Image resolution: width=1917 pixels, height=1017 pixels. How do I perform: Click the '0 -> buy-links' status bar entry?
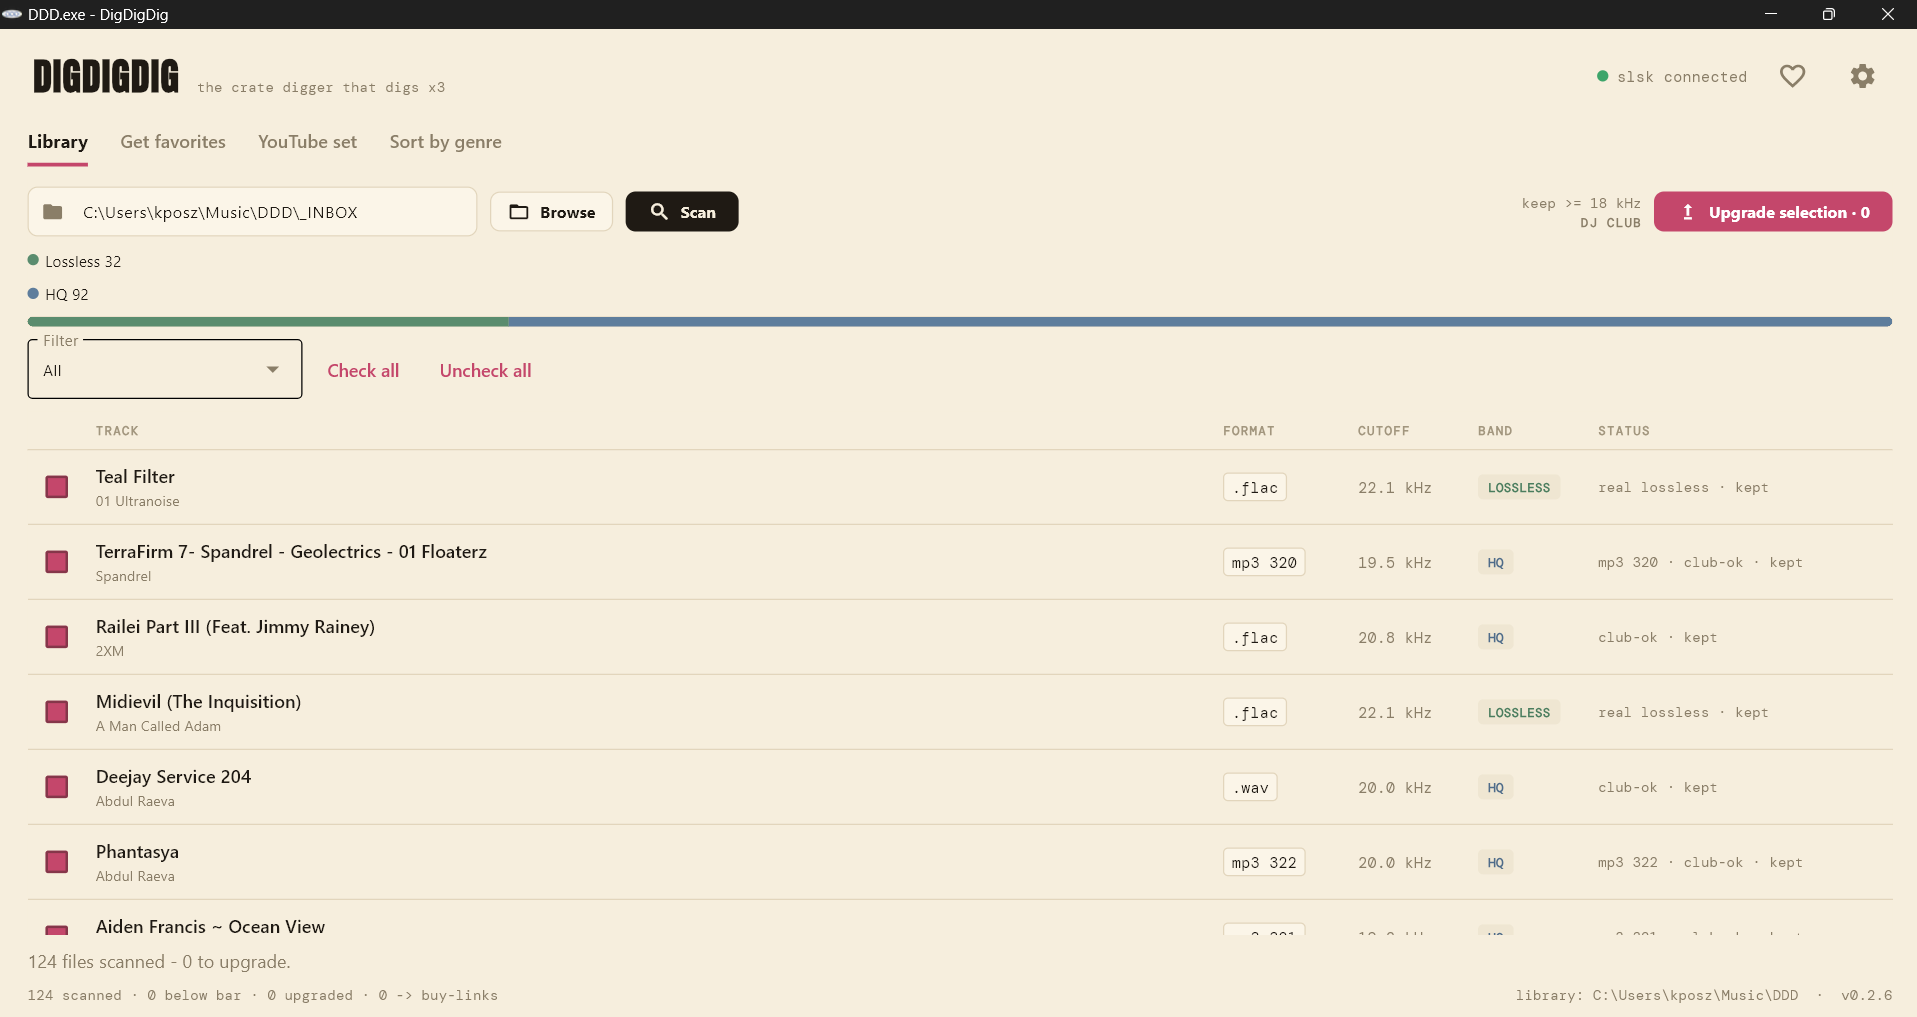438,995
